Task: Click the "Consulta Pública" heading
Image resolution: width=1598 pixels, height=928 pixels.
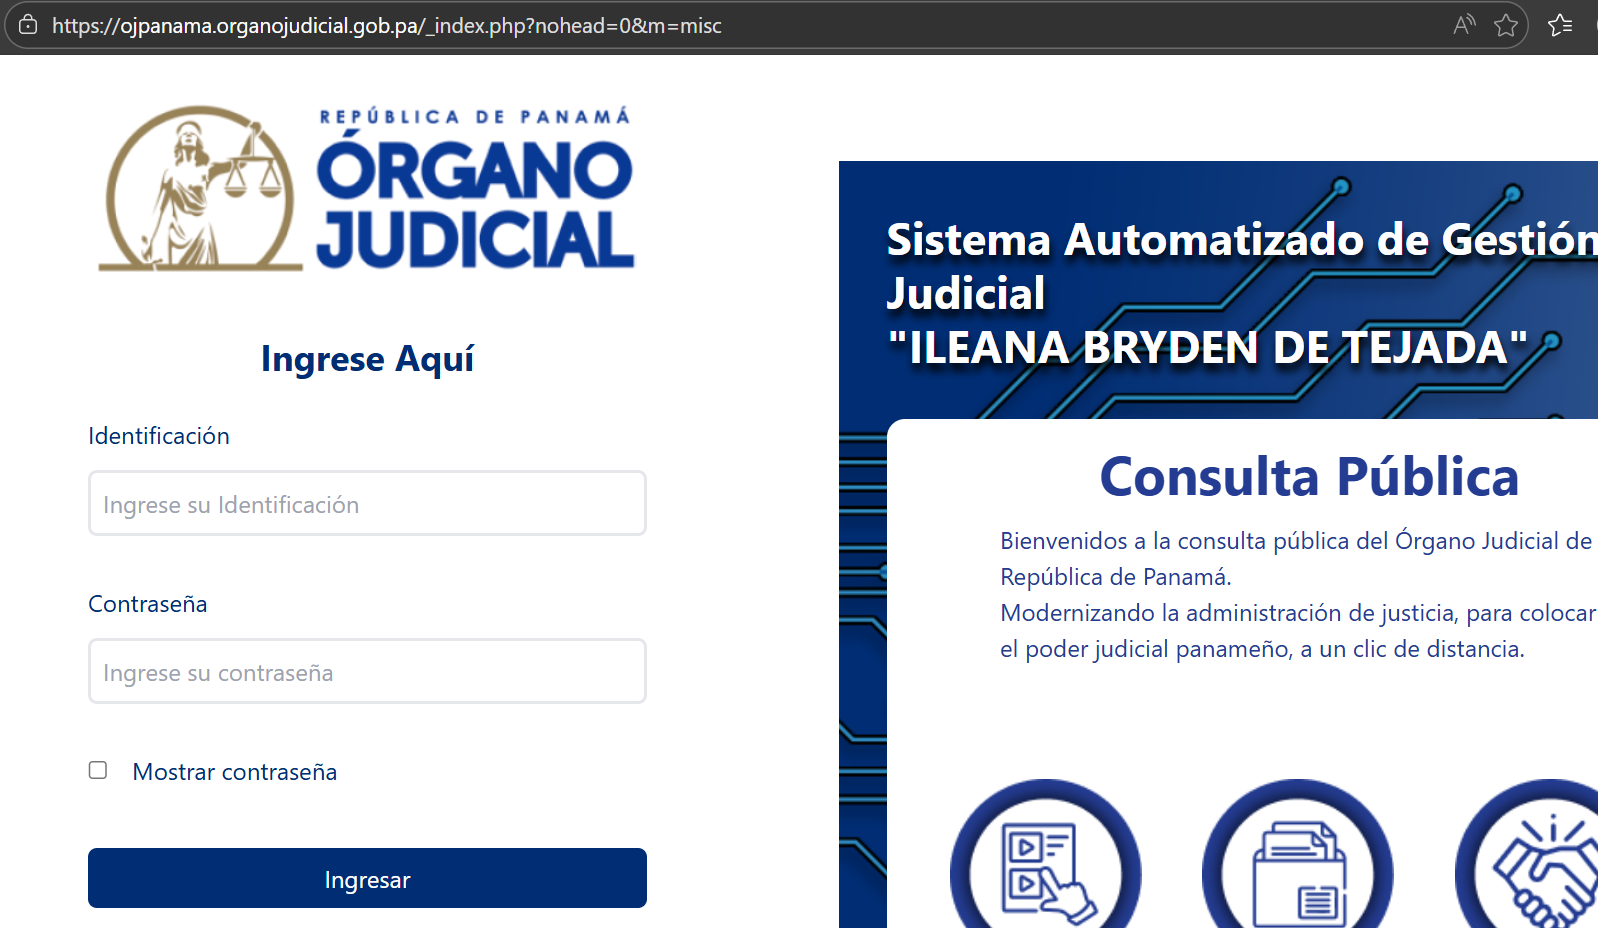Action: point(1308,477)
